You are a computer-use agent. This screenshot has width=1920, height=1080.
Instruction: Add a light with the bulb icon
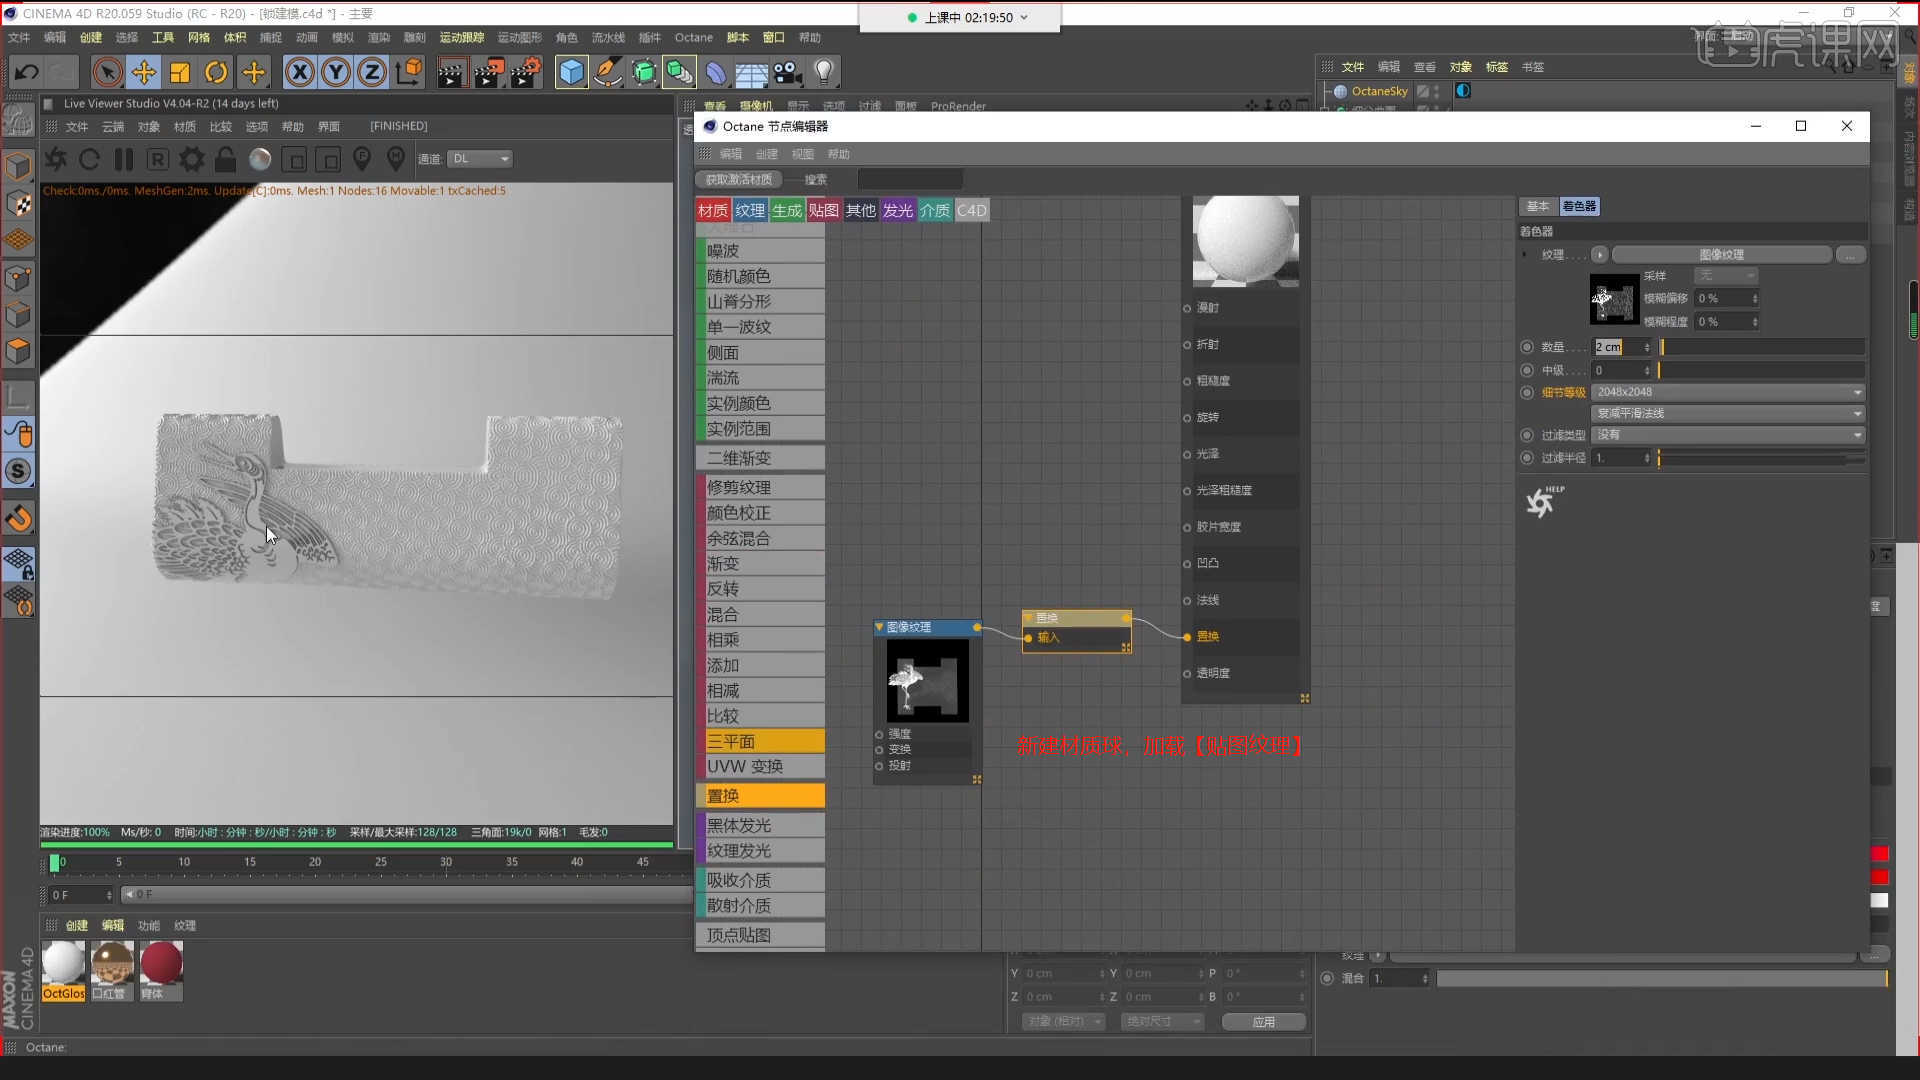click(x=824, y=72)
